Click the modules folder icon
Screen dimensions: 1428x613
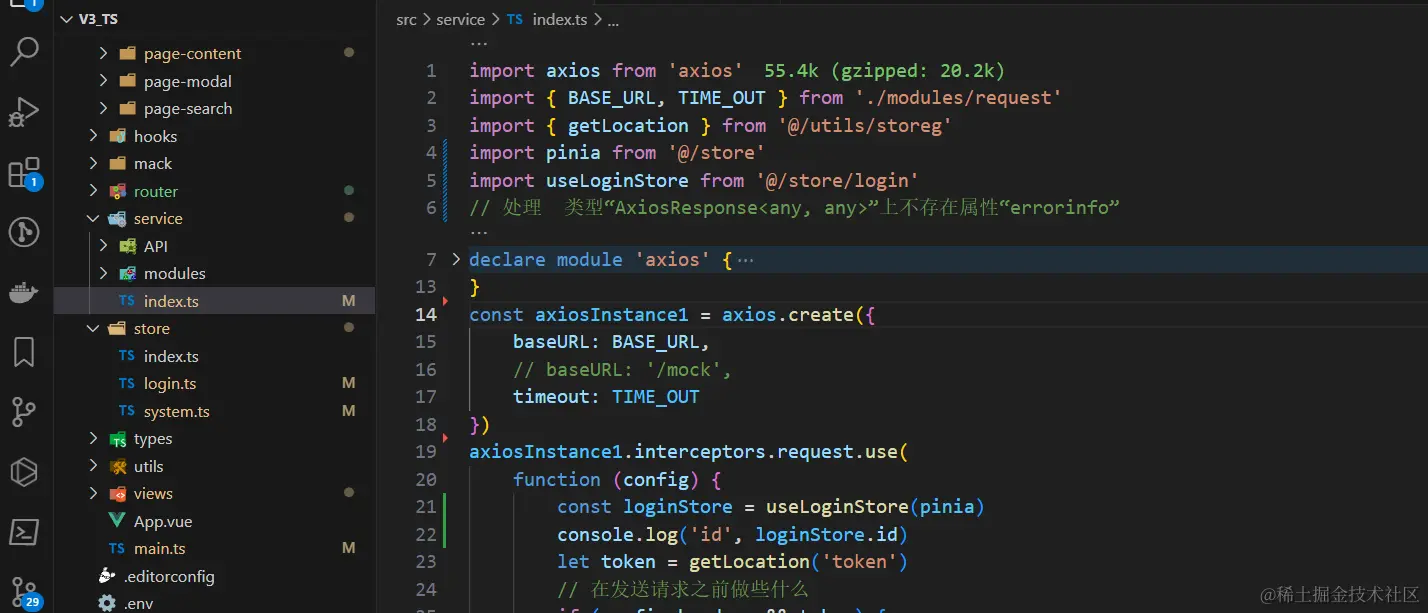tap(127, 273)
